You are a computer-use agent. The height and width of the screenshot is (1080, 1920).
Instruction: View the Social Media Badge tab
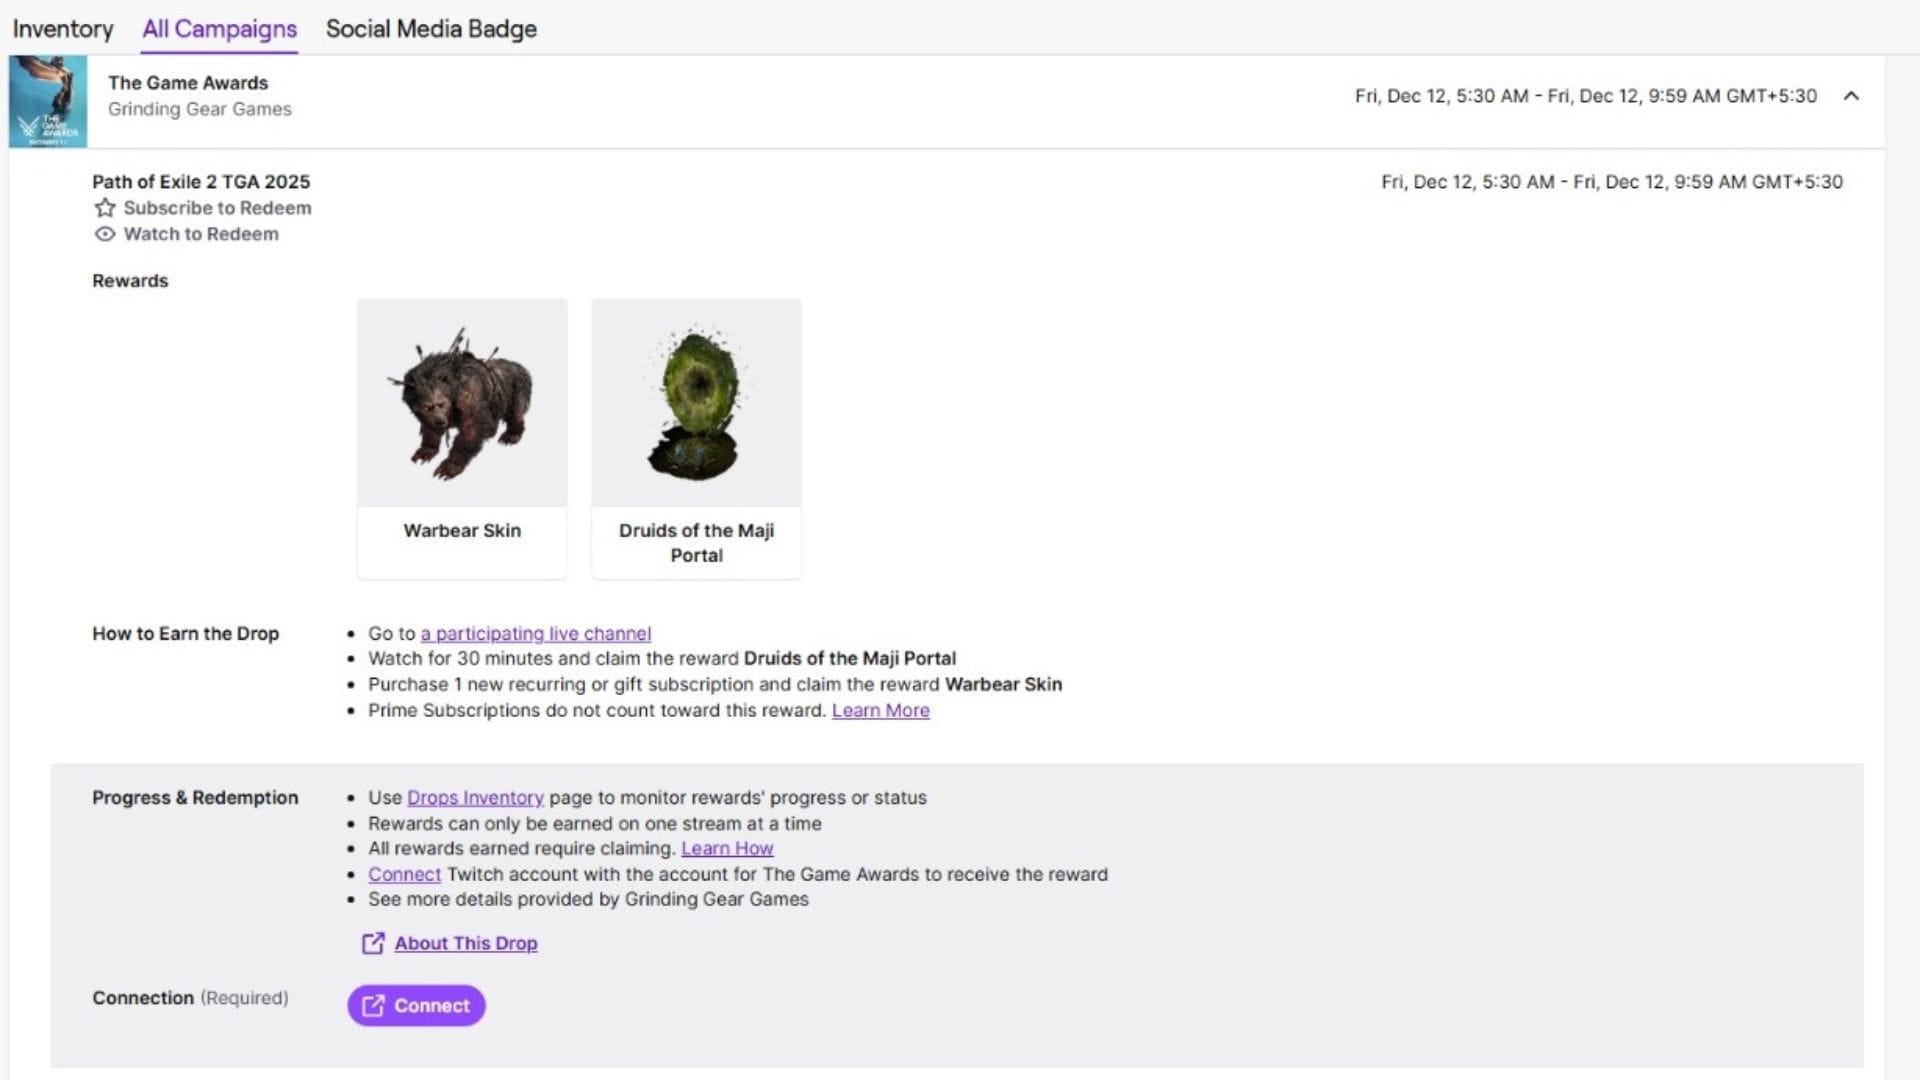tap(430, 29)
